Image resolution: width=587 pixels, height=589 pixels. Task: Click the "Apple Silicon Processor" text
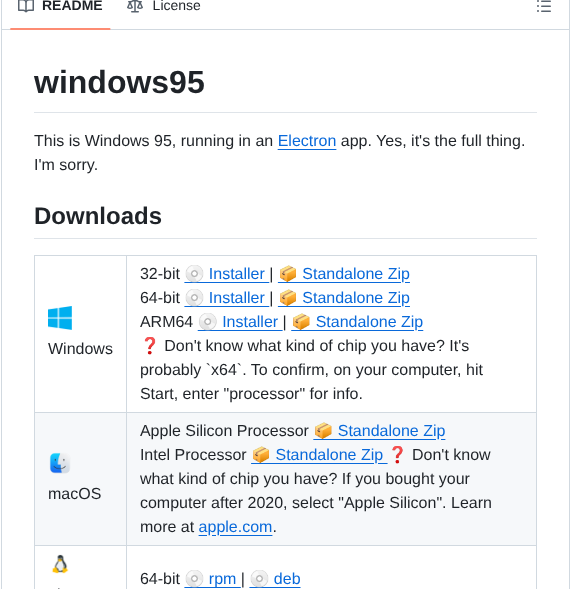click(224, 431)
